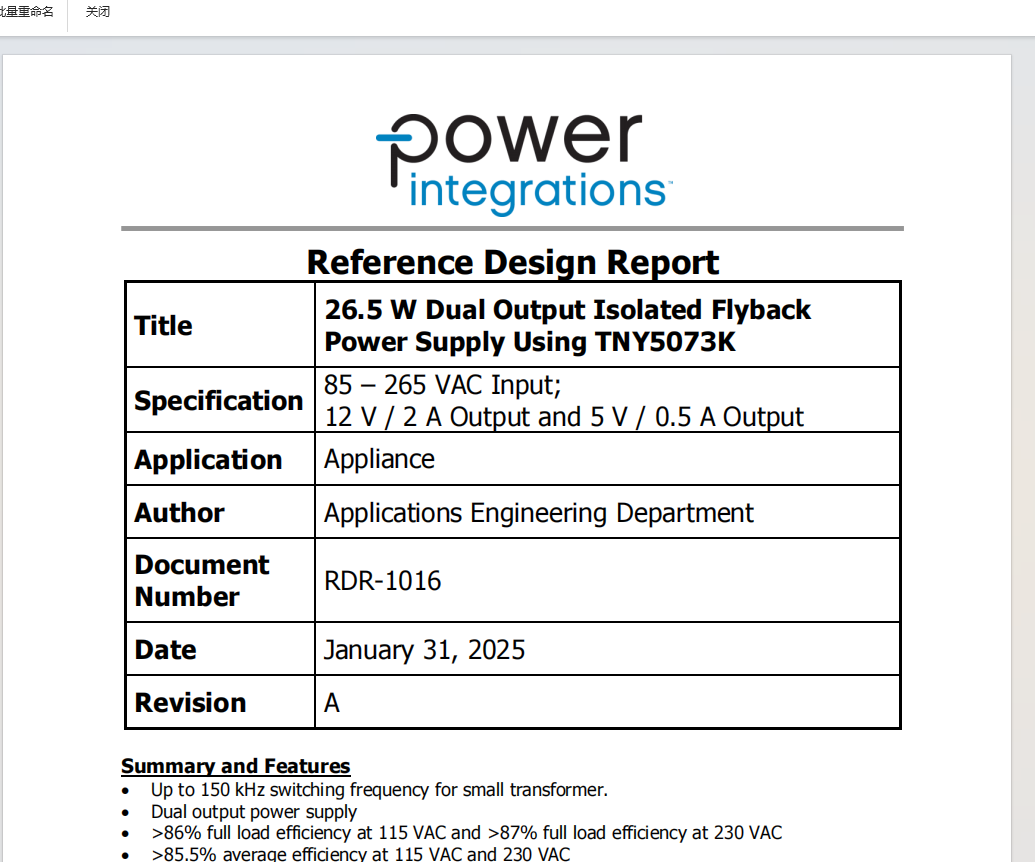
Task: Click the 批量重命名 batch rename button
Action: (x=26, y=12)
